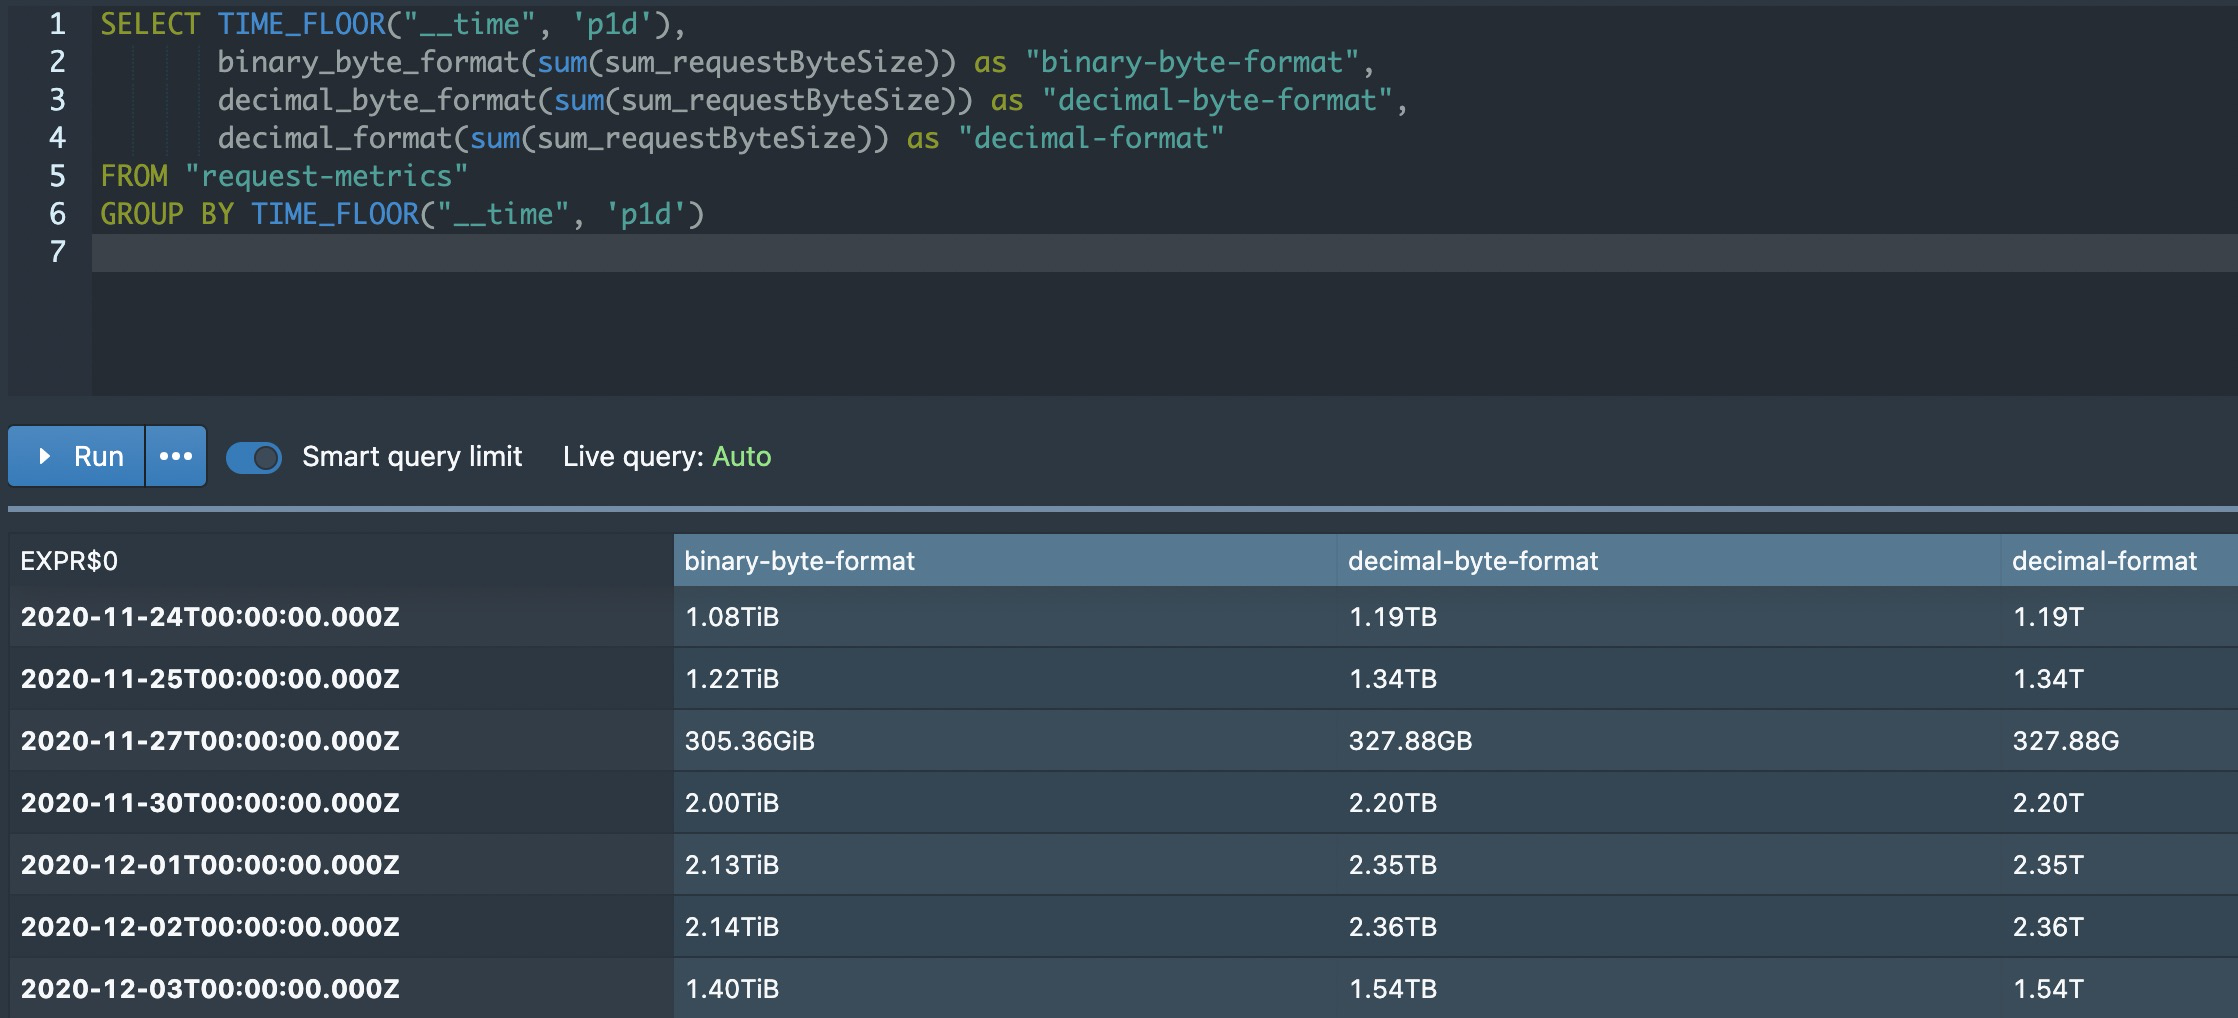The image size is (2238, 1018).
Task: Click the 2.20T value
Action: pyautogui.click(x=2049, y=803)
